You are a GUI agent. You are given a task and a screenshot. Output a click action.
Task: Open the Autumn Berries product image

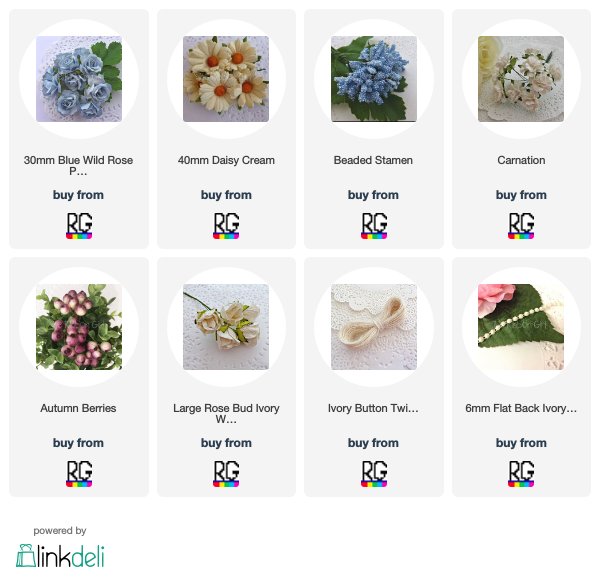pos(79,327)
